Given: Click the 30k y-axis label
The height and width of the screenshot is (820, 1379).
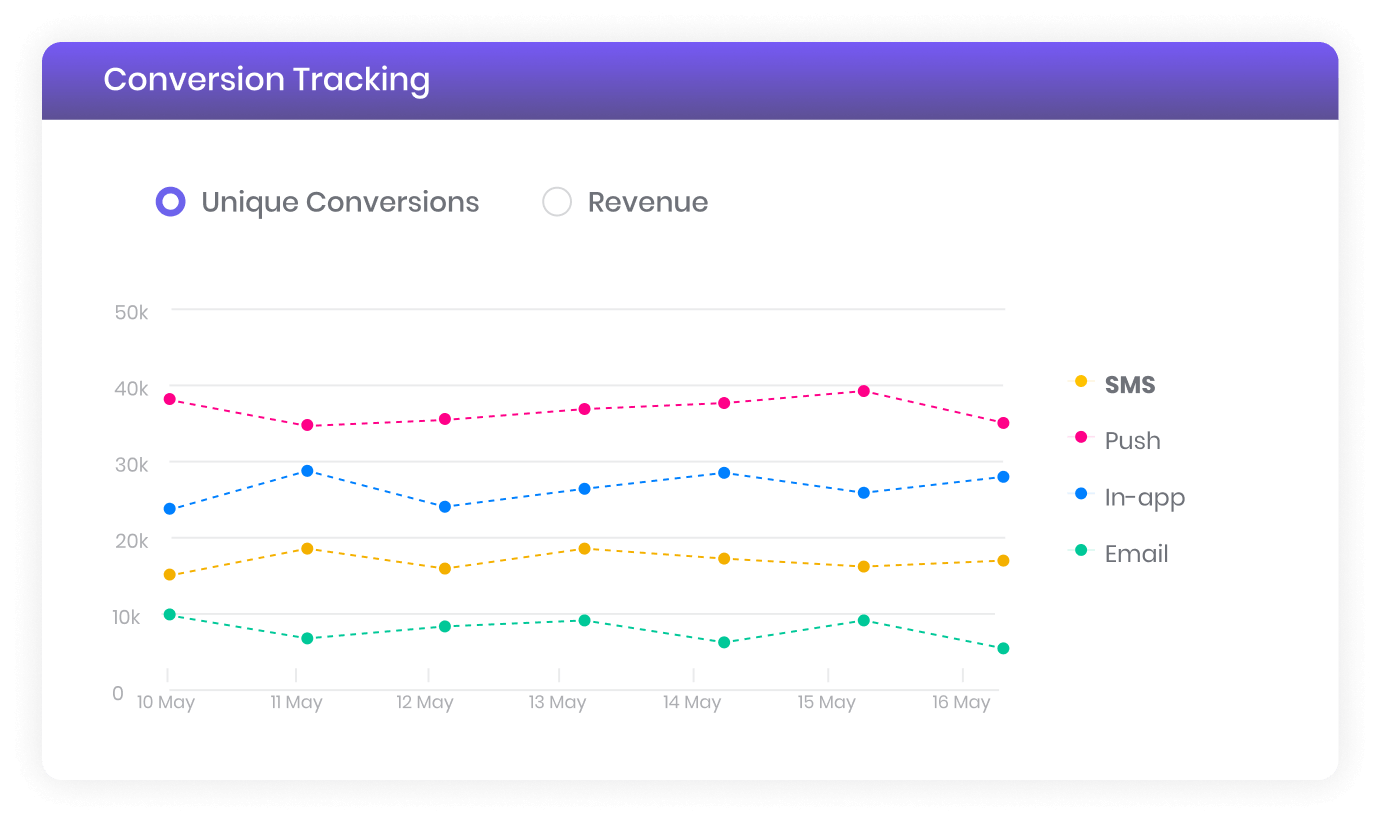Looking at the screenshot, I should (131, 465).
